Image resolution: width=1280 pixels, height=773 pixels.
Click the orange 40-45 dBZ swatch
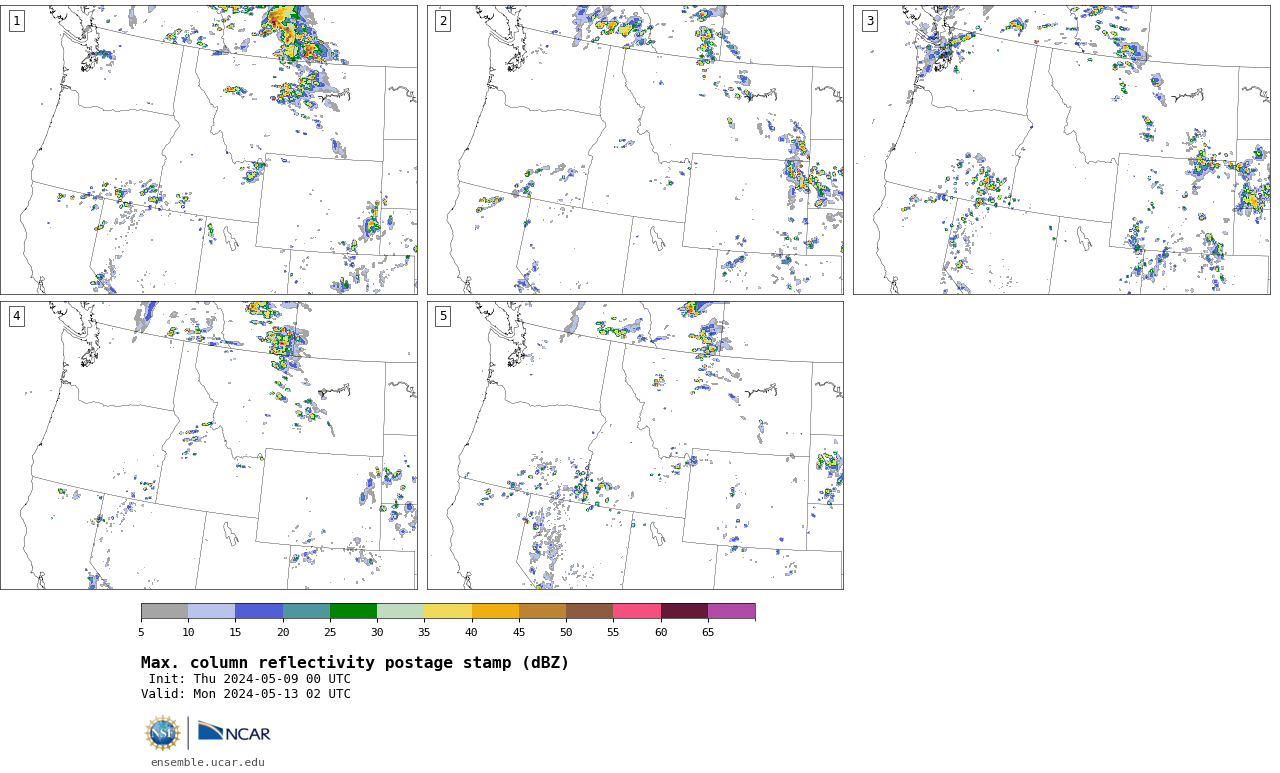click(x=495, y=611)
